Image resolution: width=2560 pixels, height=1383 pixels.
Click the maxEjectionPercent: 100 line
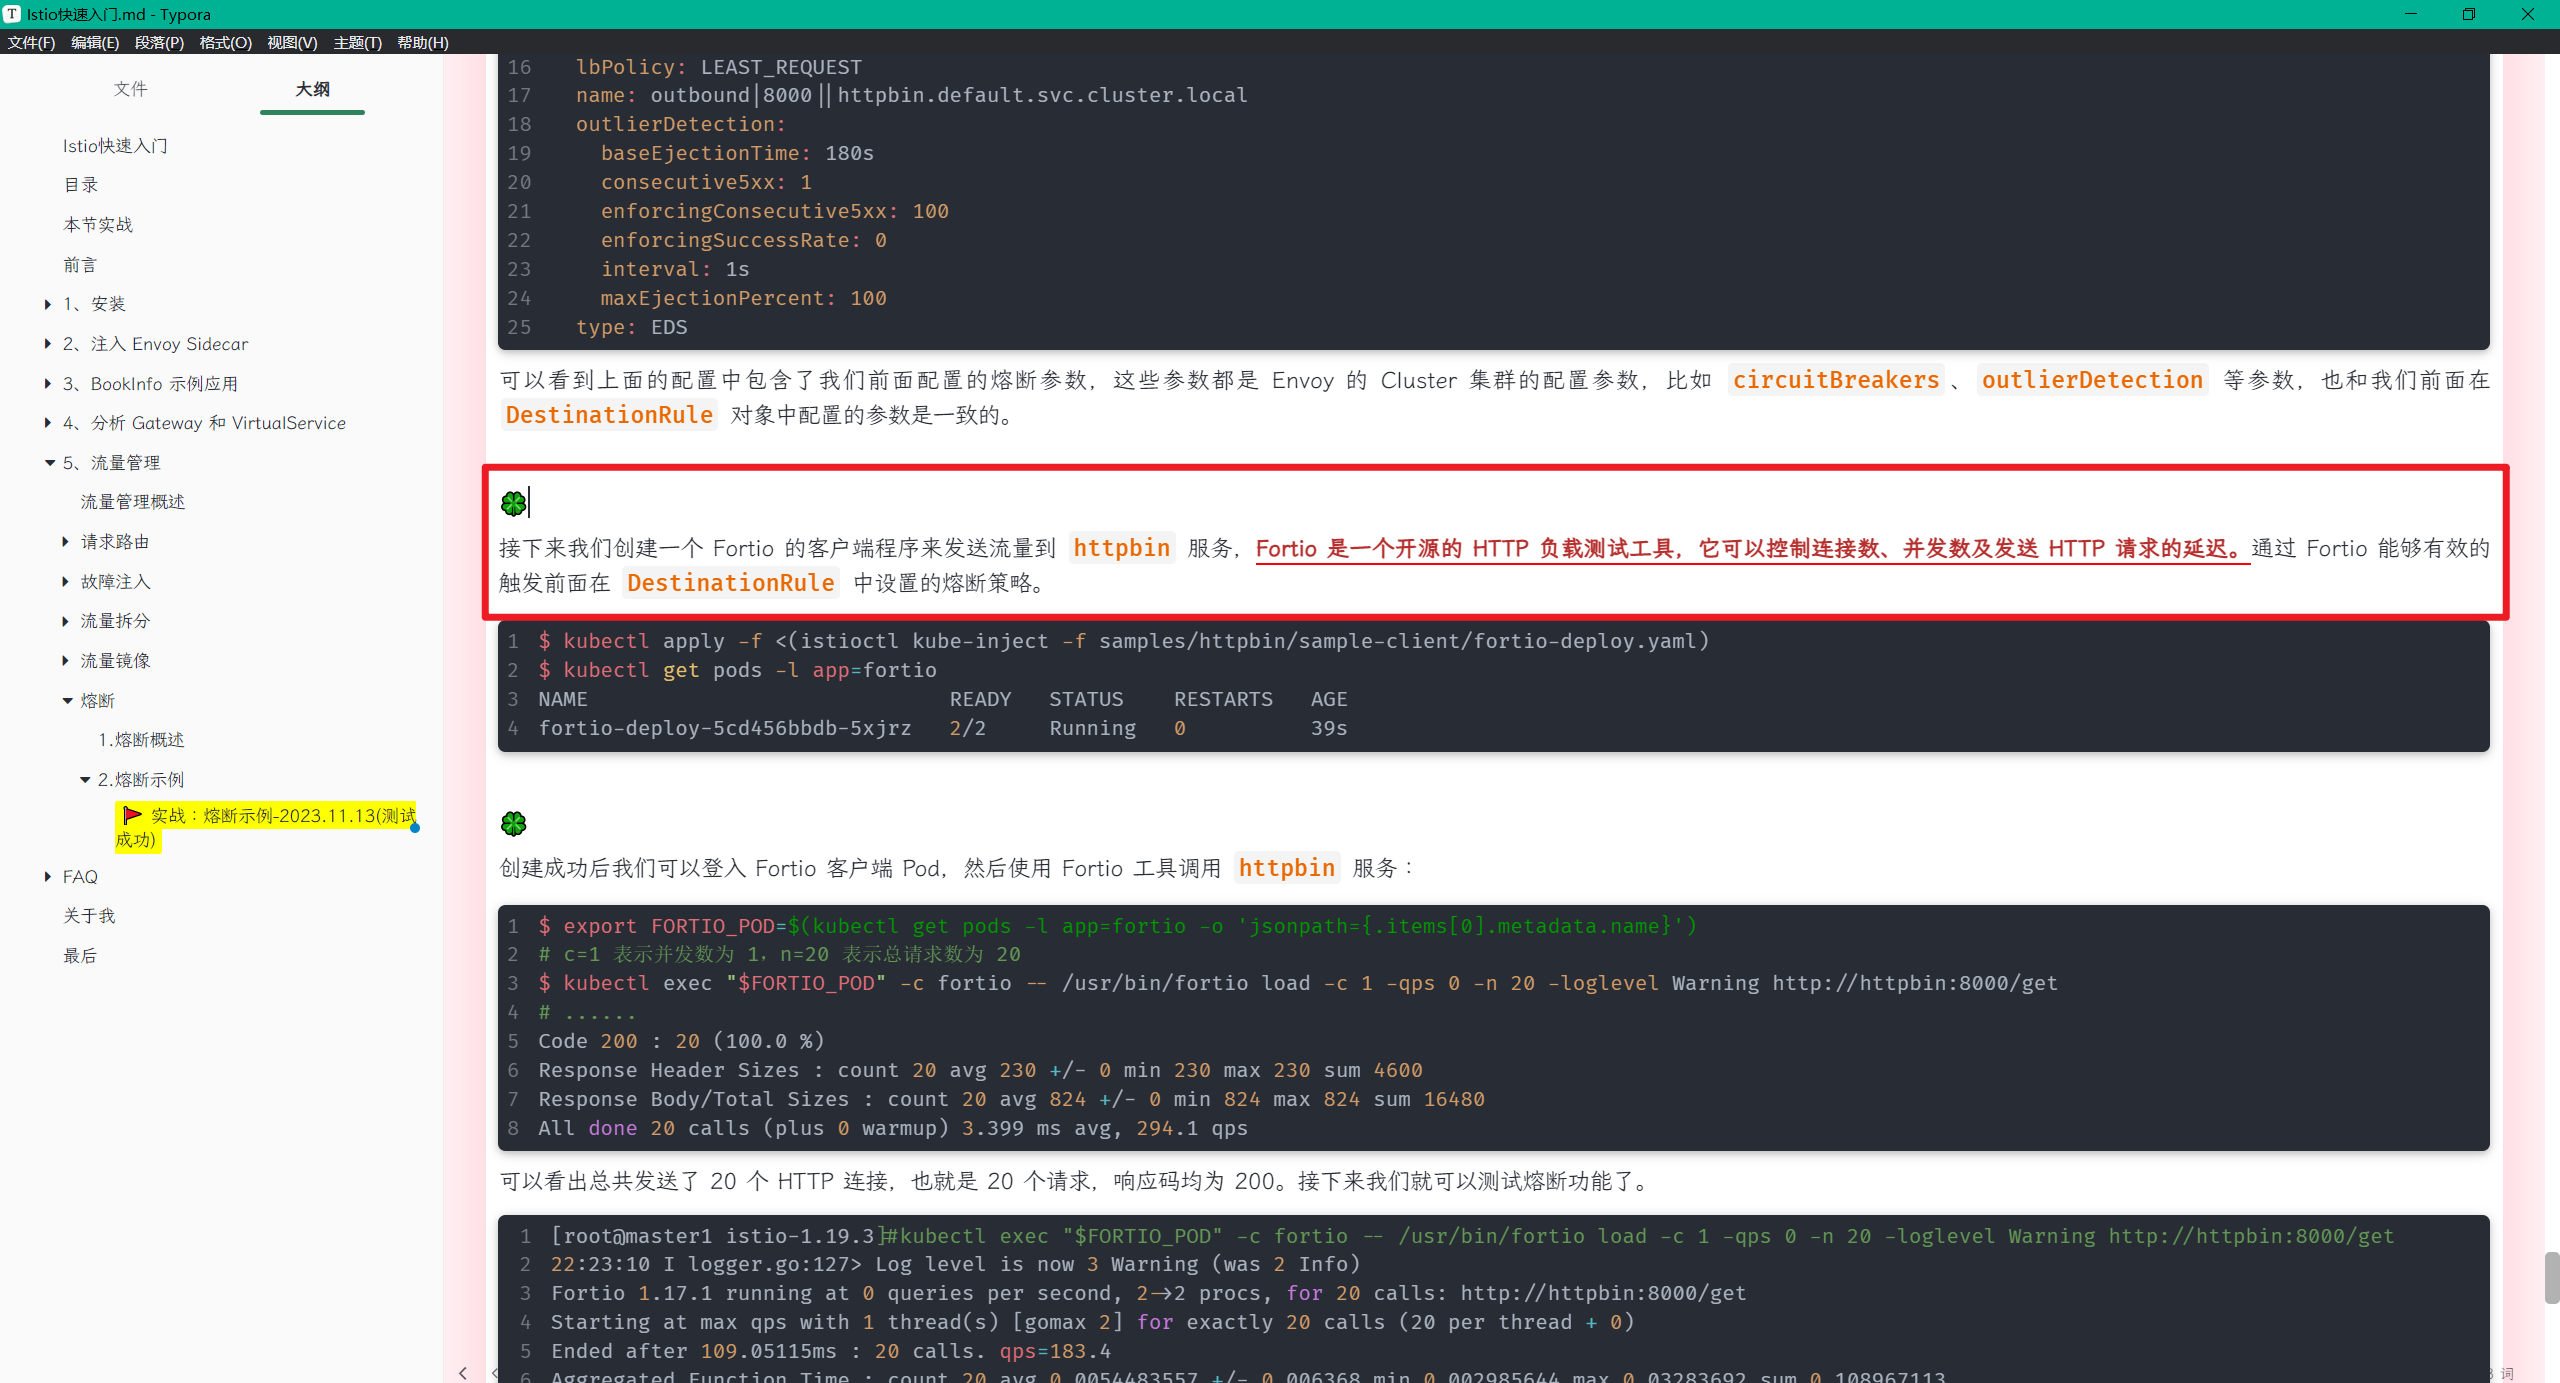[743, 298]
